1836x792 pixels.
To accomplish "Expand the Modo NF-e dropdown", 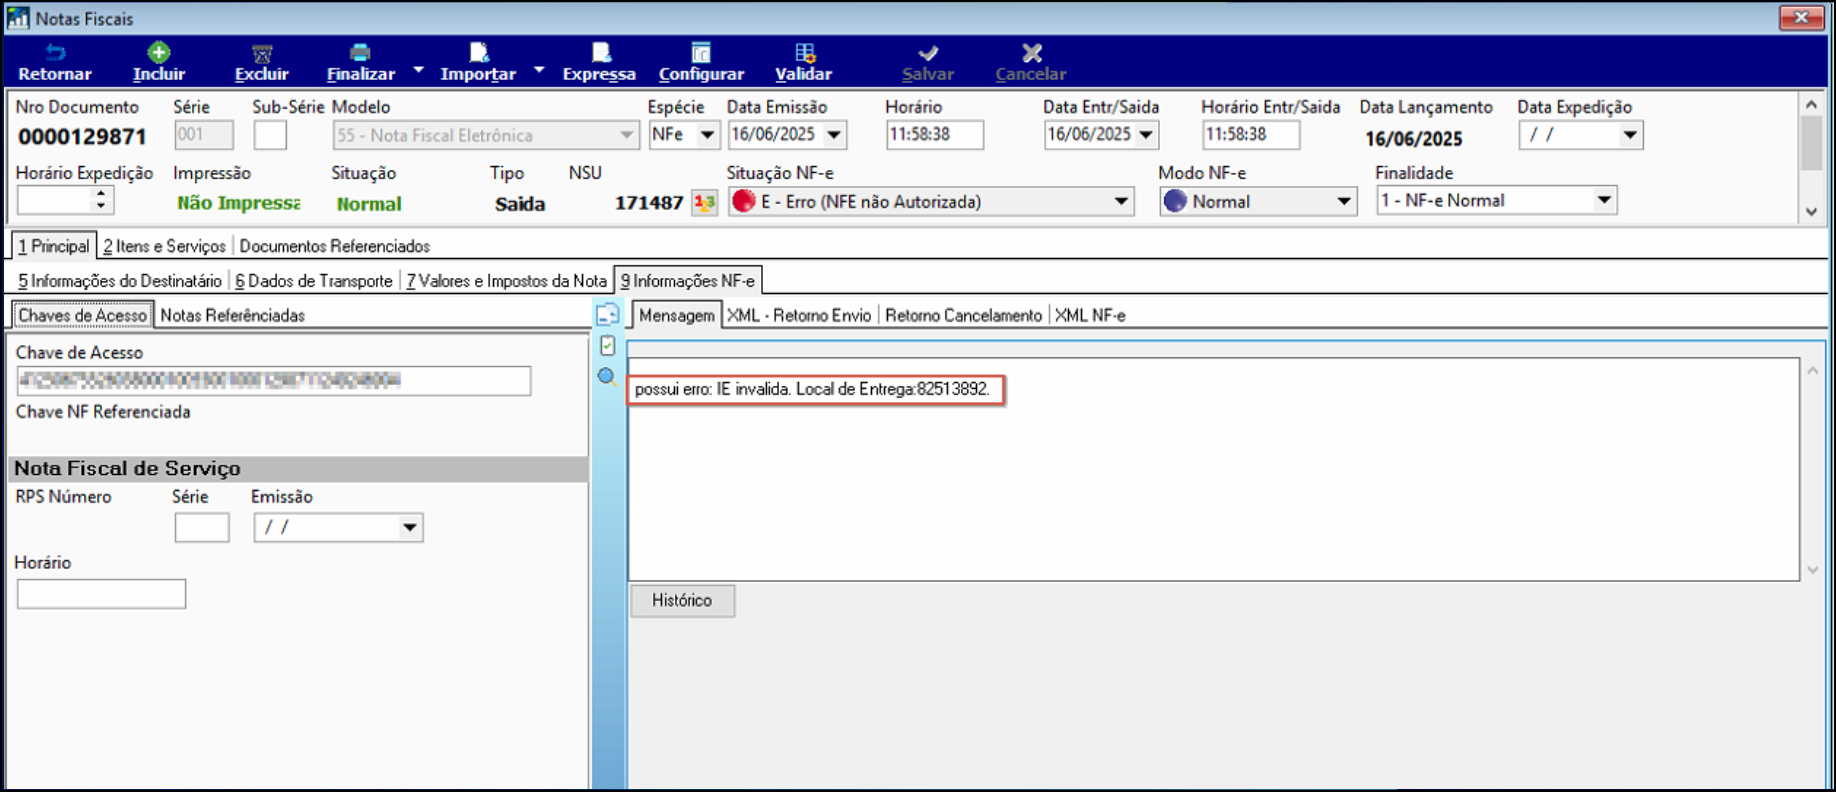I will [x=1344, y=202].
